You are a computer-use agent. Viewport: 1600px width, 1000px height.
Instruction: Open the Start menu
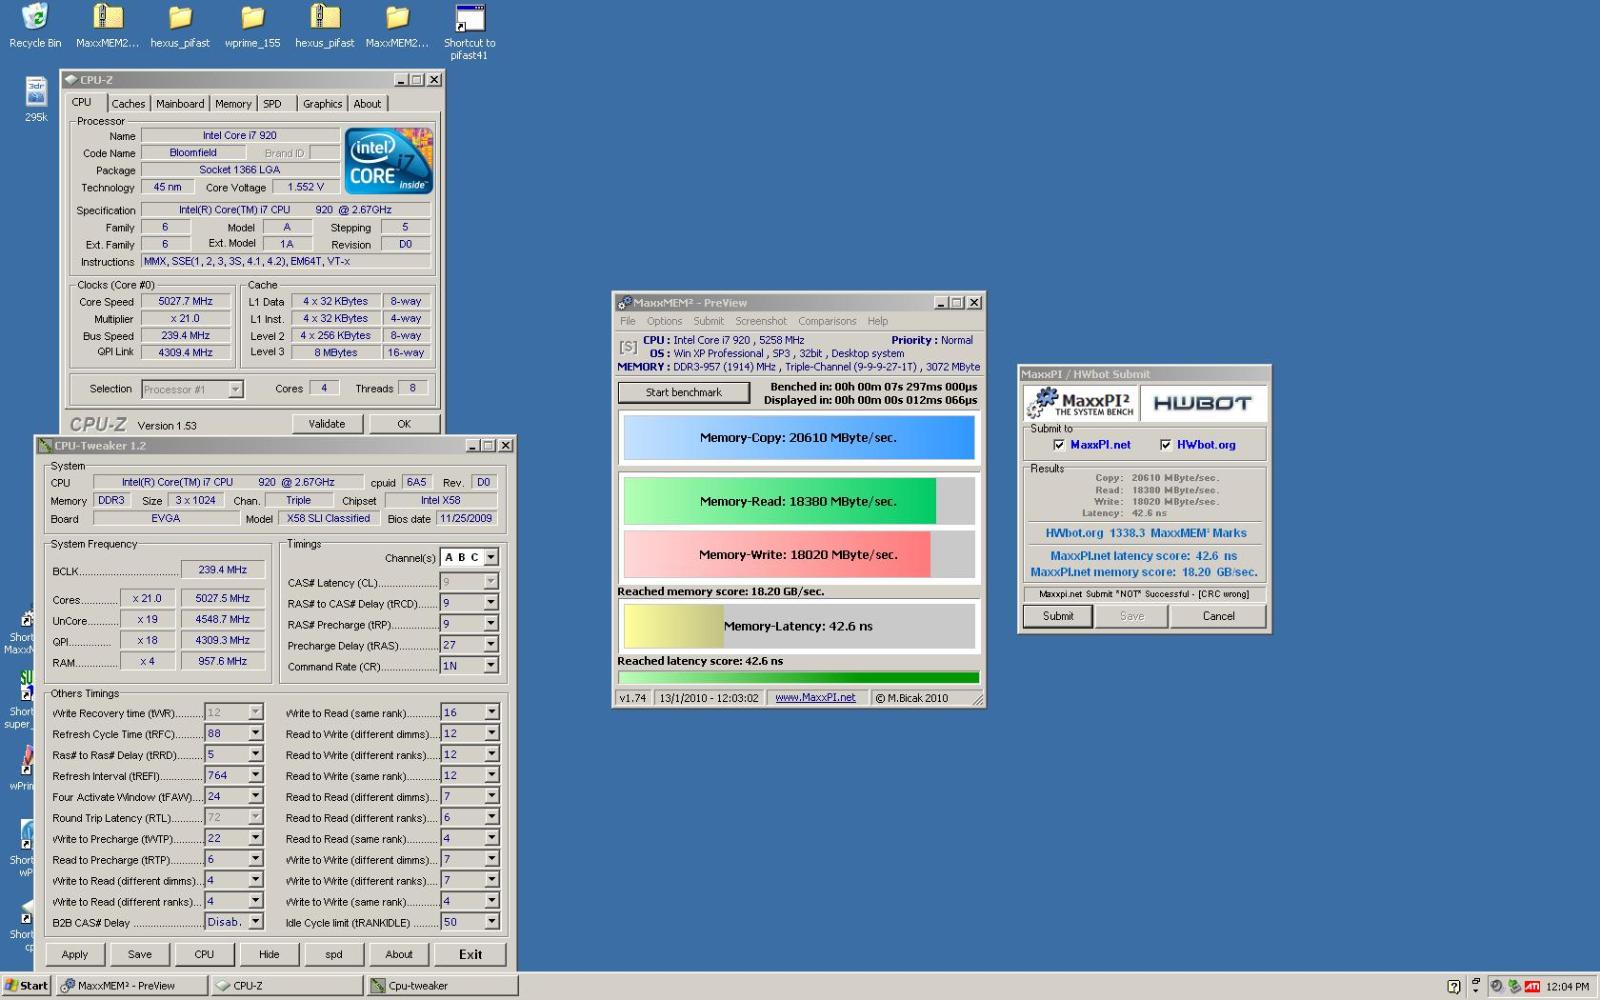click(26, 986)
